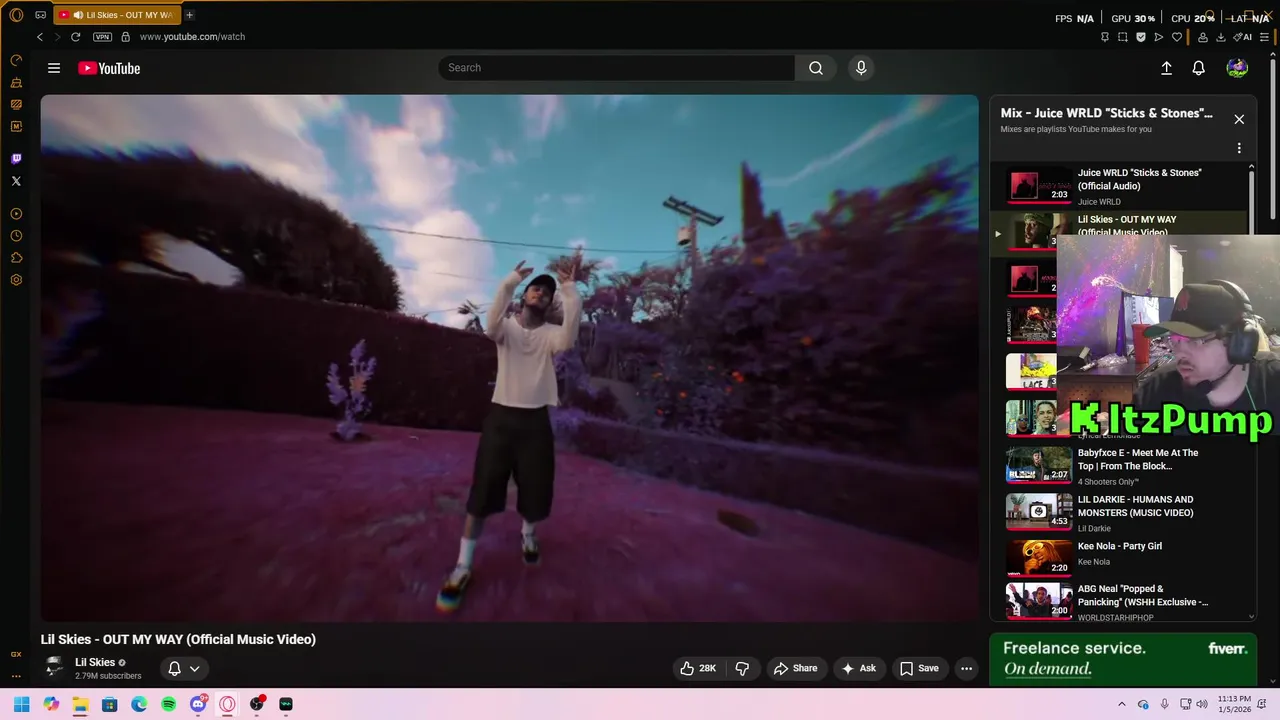
Task: Open YouTube notifications bell in header
Action: pos(1198,68)
